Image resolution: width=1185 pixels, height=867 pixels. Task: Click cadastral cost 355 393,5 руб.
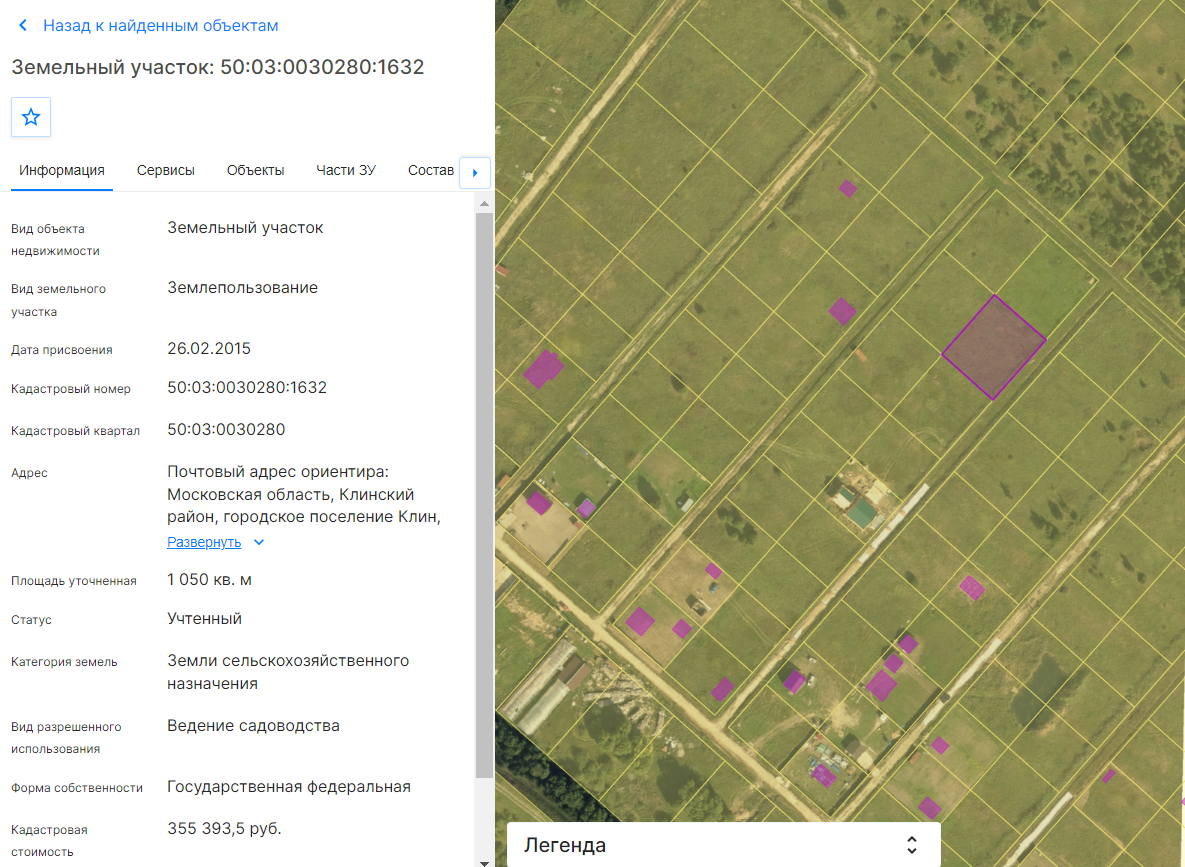pyautogui.click(x=224, y=828)
